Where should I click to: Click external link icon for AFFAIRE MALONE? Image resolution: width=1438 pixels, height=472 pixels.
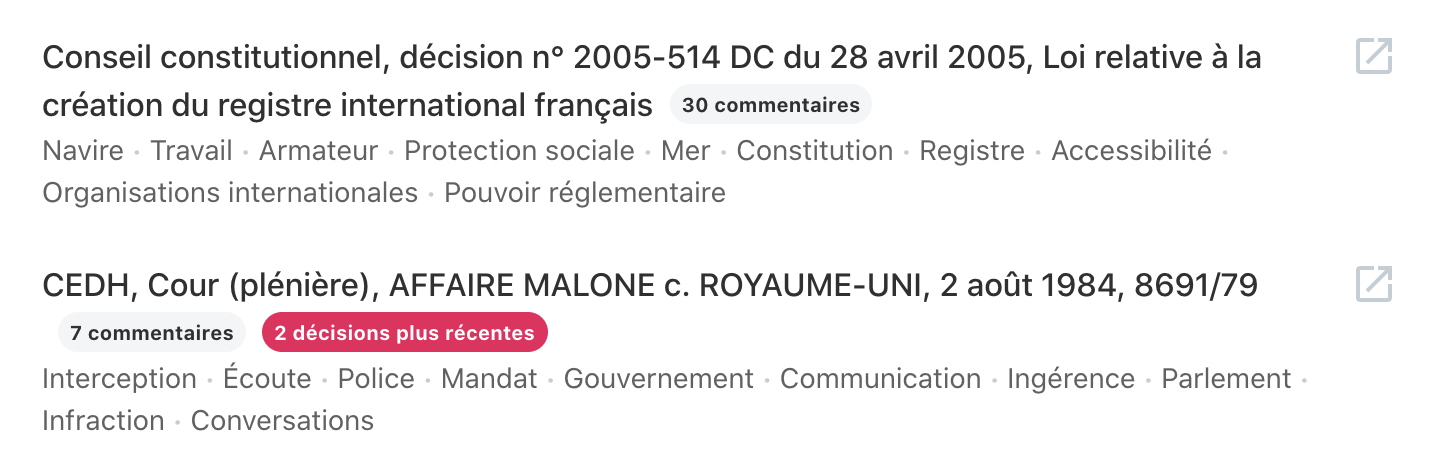tap(1374, 284)
